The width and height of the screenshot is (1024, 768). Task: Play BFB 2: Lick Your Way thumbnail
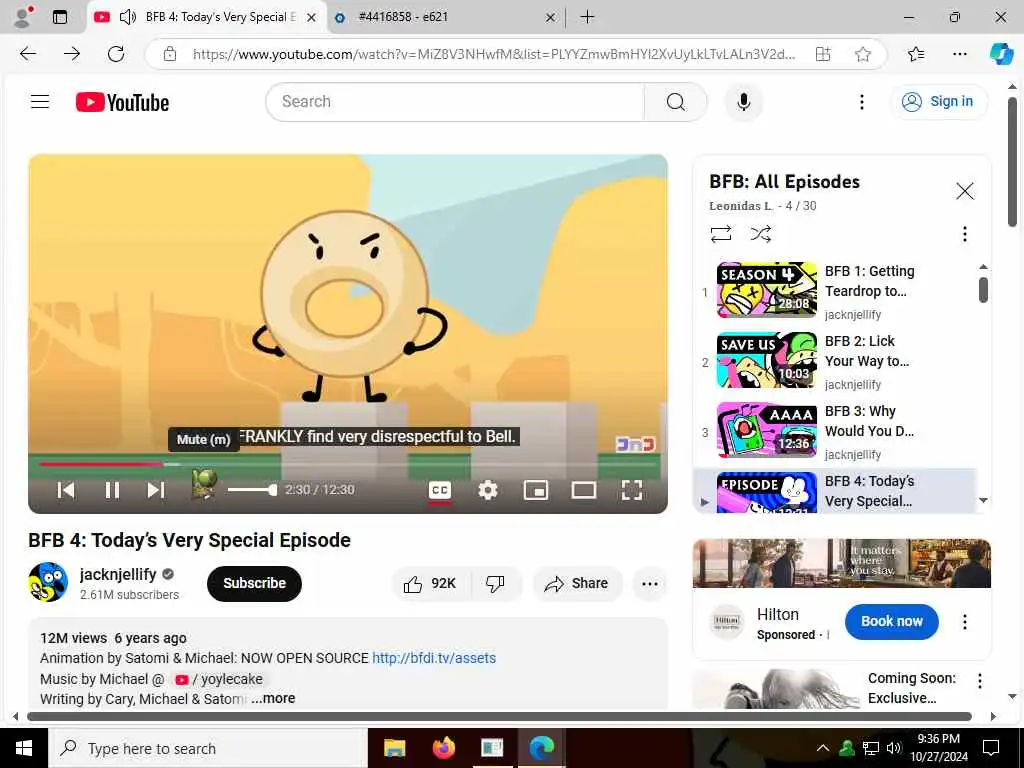click(767, 360)
